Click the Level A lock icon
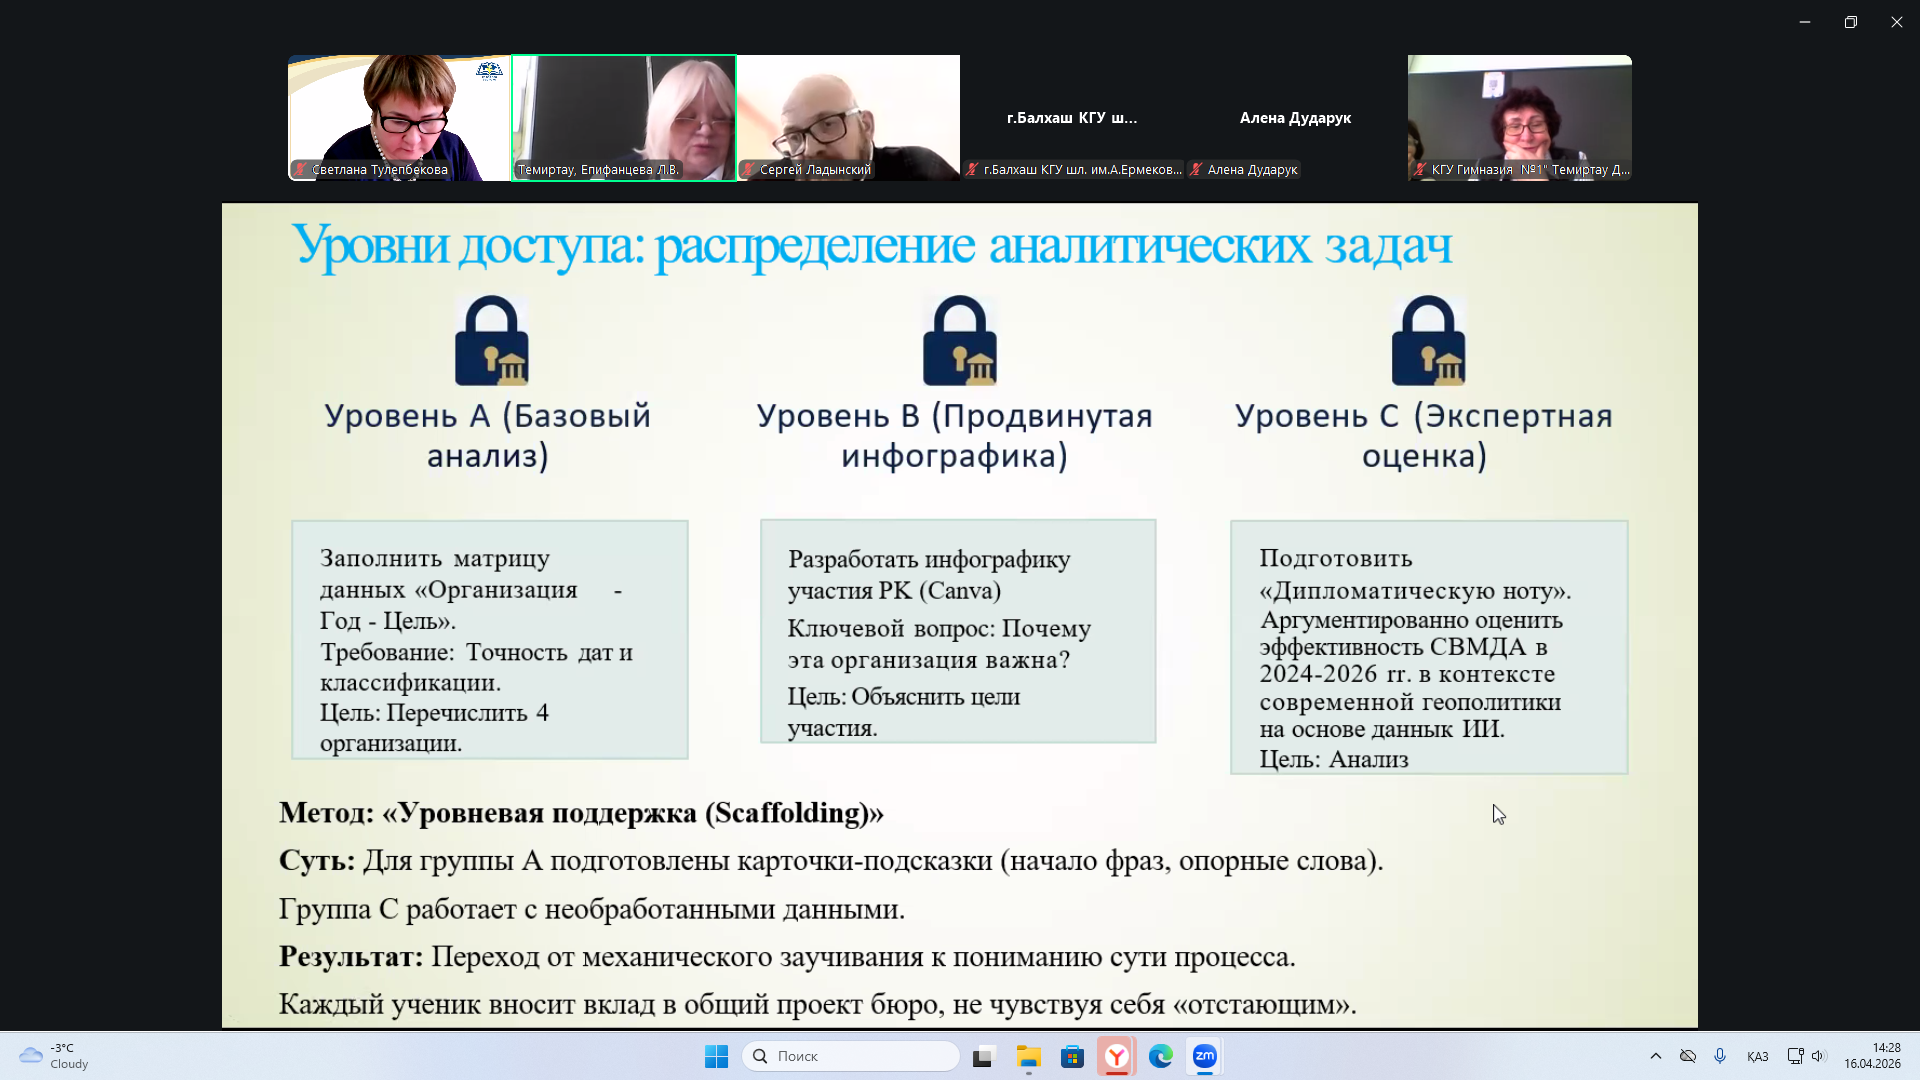The width and height of the screenshot is (1920, 1080). pos(491,340)
